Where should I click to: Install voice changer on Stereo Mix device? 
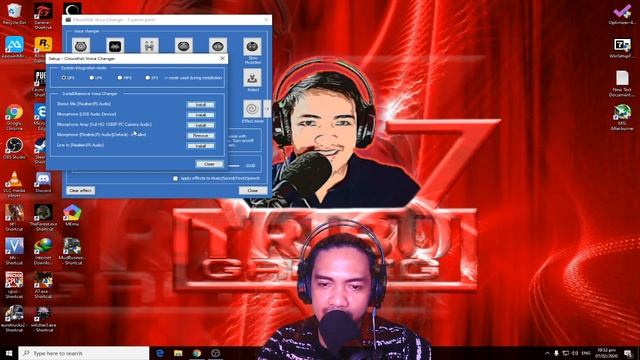pos(200,105)
